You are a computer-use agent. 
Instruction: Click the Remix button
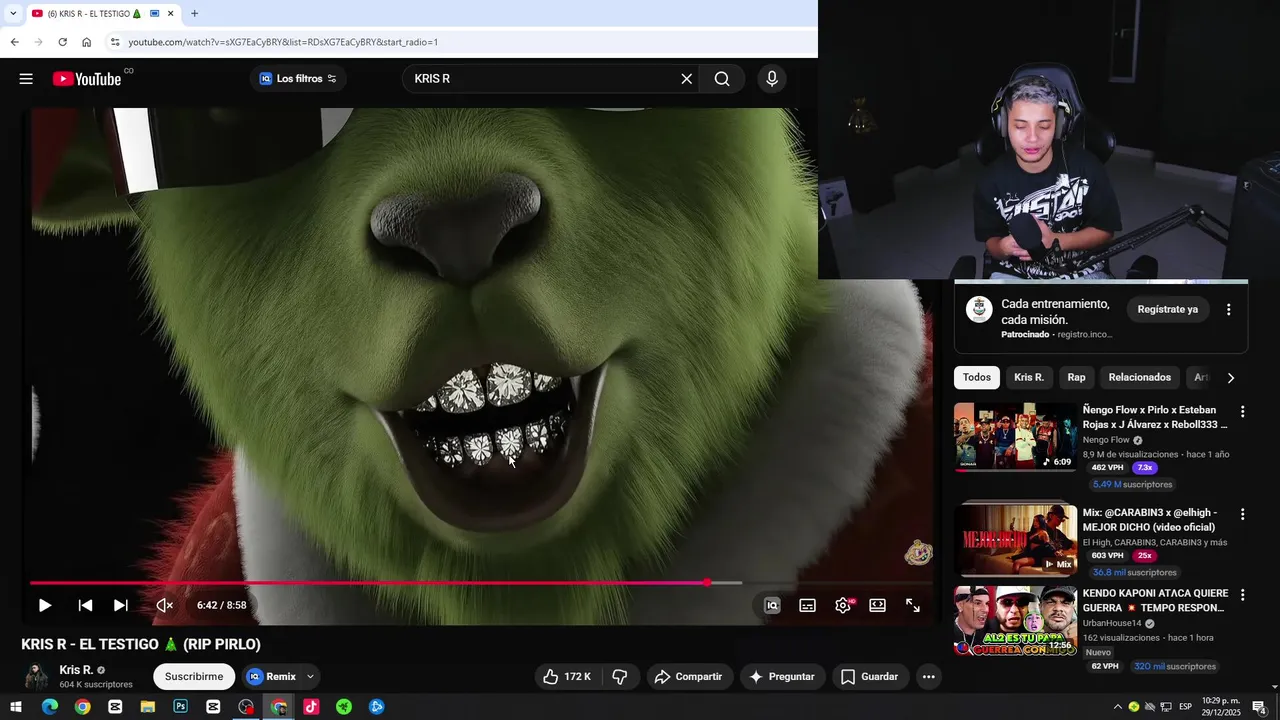271,677
